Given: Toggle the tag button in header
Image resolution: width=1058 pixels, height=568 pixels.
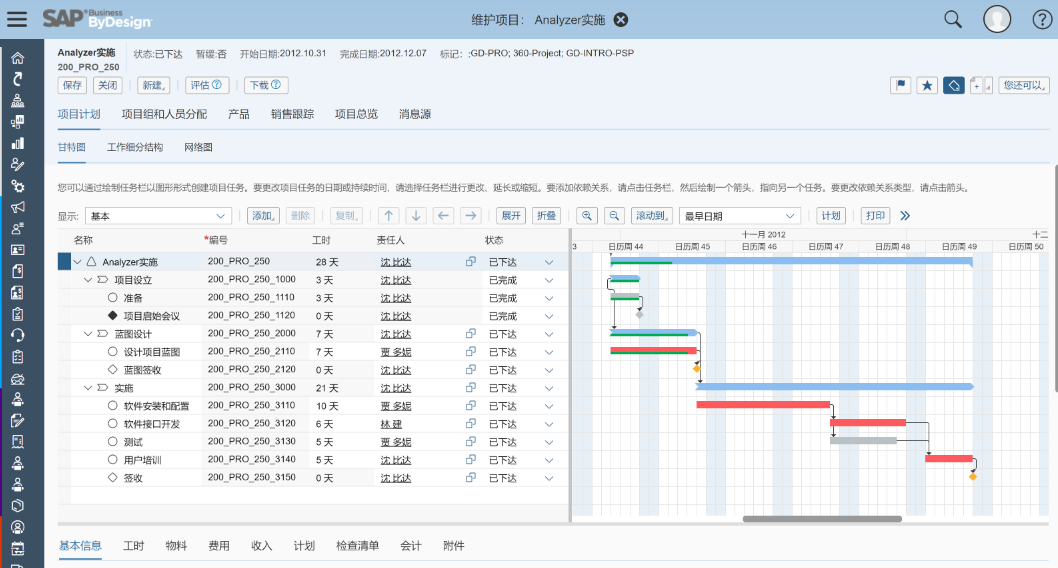Looking at the screenshot, I should click(x=954, y=86).
